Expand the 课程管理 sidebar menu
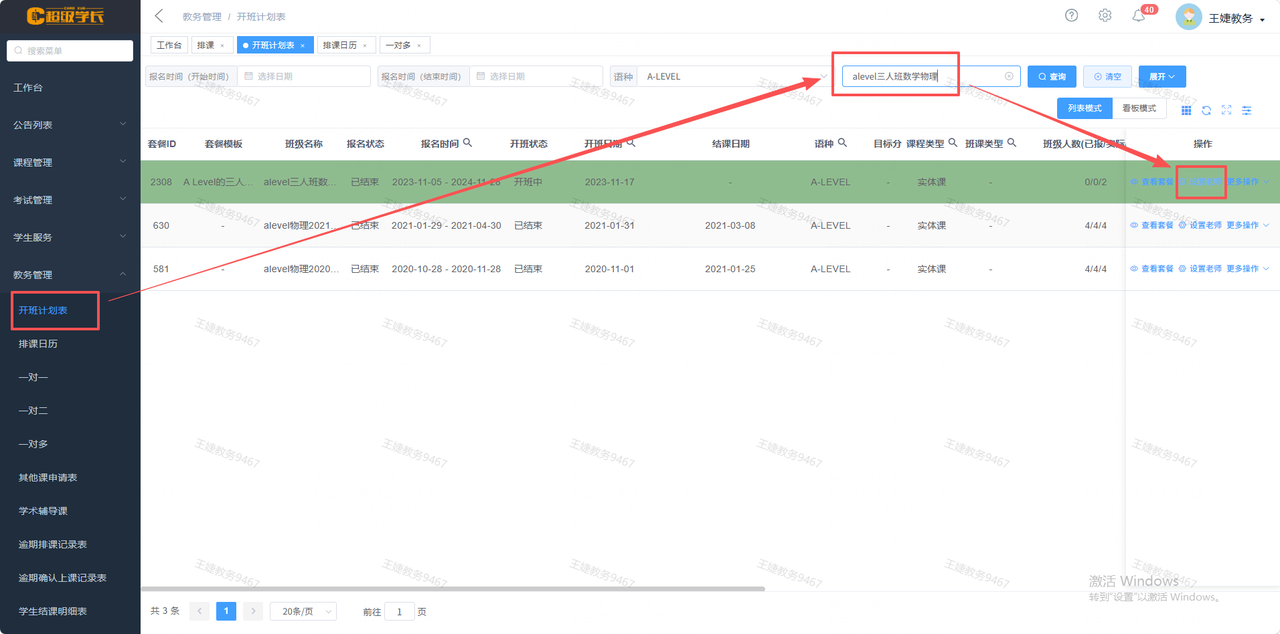Viewport: 1280px width, 634px height. (69, 162)
